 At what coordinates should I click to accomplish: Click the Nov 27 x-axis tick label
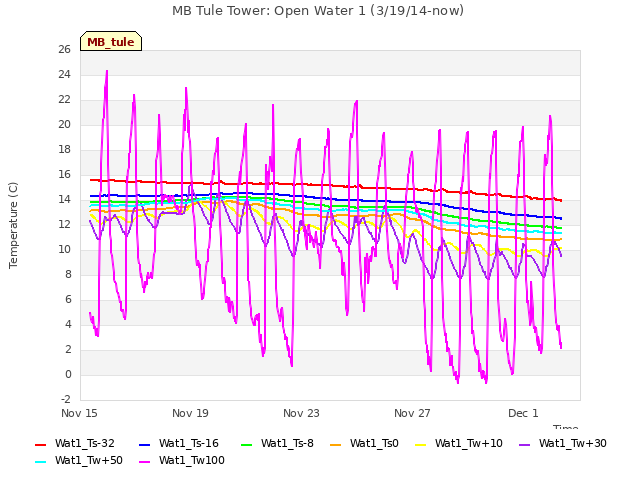(x=412, y=413)
